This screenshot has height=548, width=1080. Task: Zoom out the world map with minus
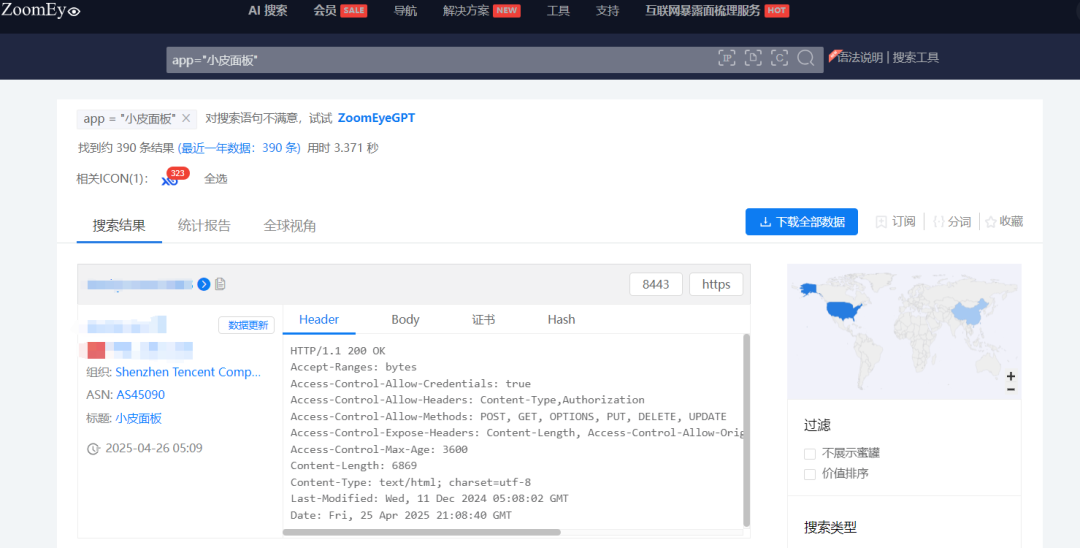tap(1010, 390)
